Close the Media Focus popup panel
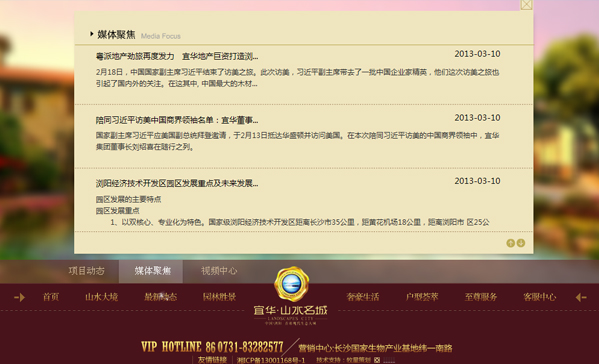The height and width of the screenshot is (364, 599). coord(526,5)
